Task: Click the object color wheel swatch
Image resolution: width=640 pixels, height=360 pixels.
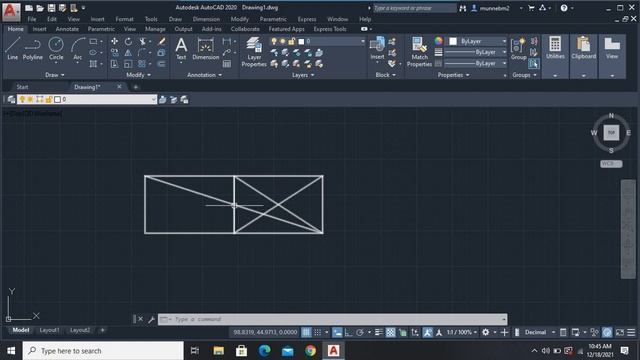Action: [438, 41]
